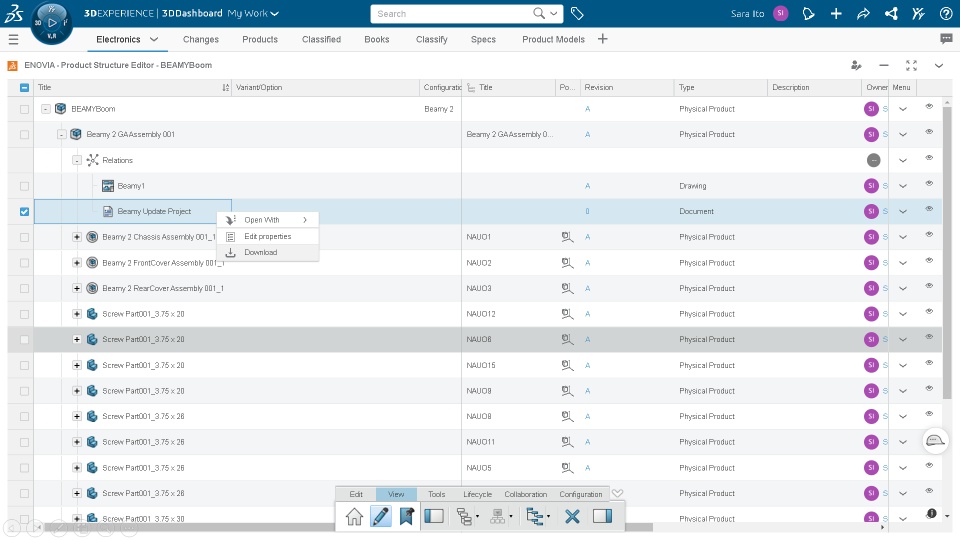Collapse the Relations node

tap(77, 160)
